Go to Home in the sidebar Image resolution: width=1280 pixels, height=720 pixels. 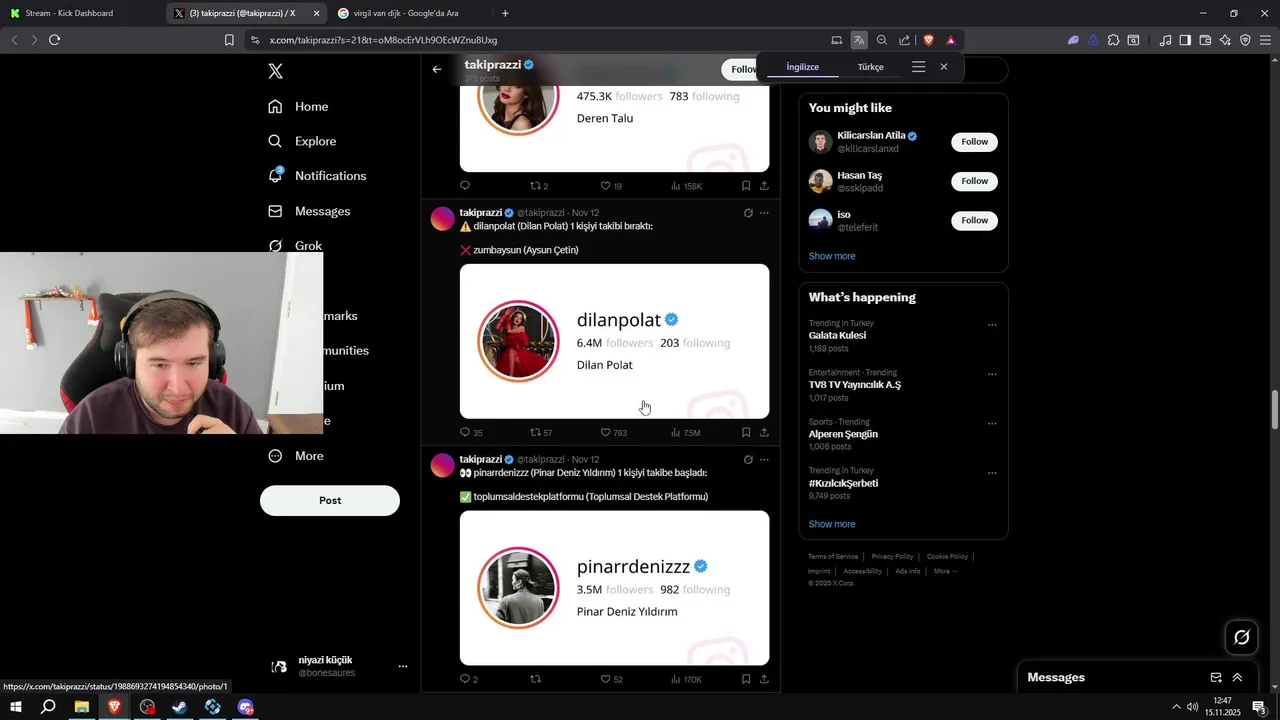(298, 107)
